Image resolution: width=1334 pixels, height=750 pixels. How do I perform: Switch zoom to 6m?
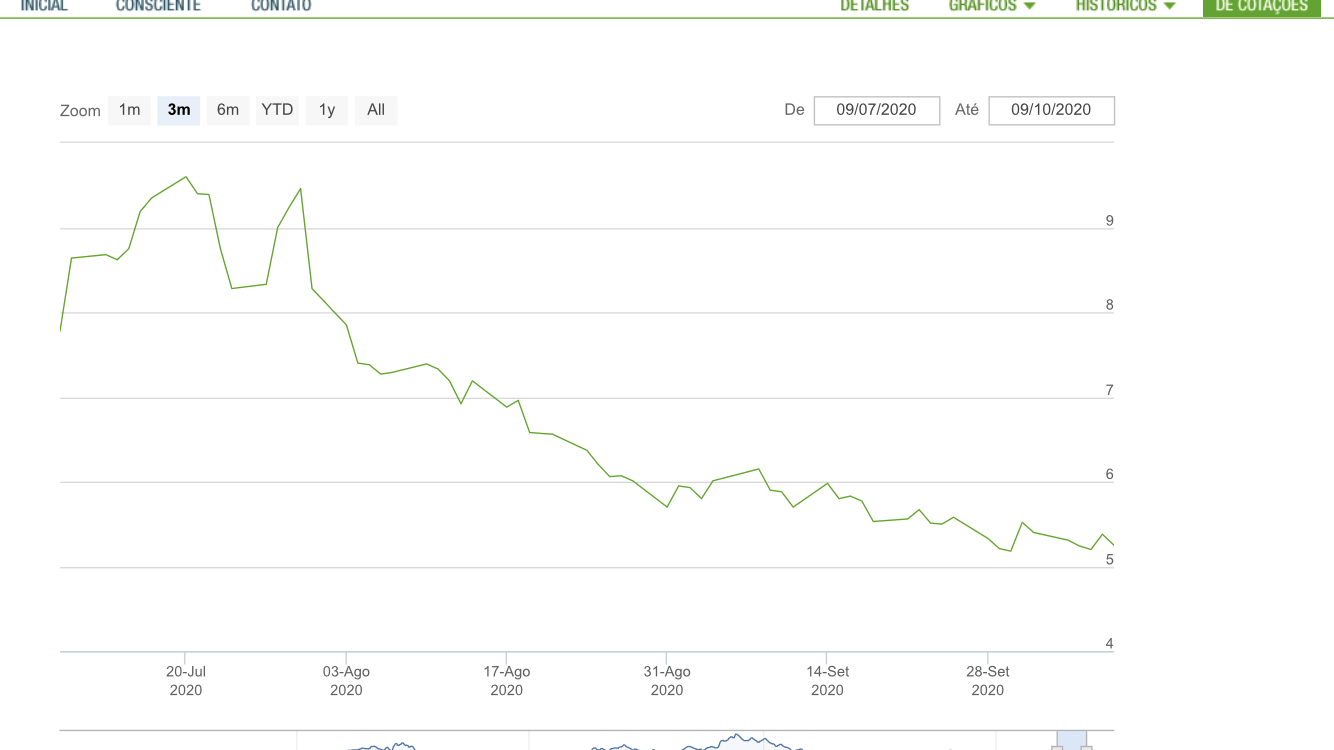[x=228, y=110]
